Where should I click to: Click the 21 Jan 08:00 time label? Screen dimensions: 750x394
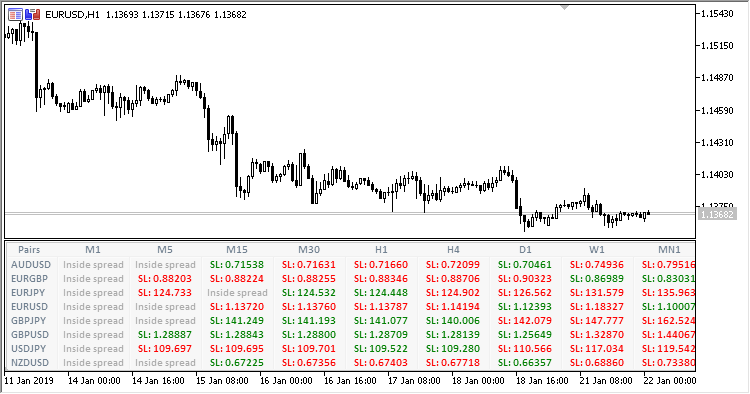606,381
